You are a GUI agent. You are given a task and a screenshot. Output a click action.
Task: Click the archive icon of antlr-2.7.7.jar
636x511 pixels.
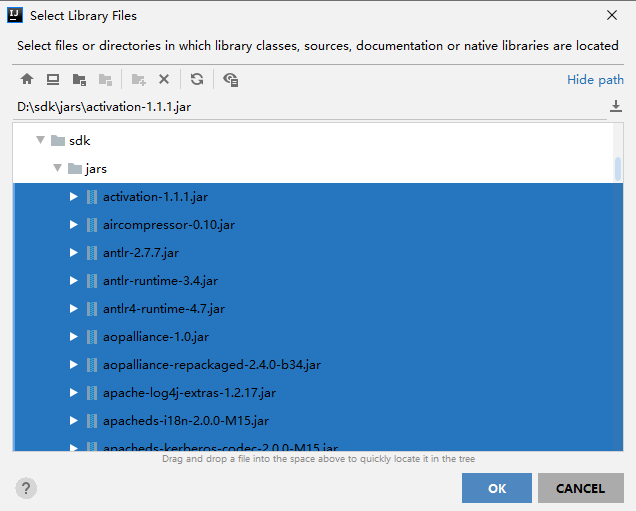click(92, 253)
